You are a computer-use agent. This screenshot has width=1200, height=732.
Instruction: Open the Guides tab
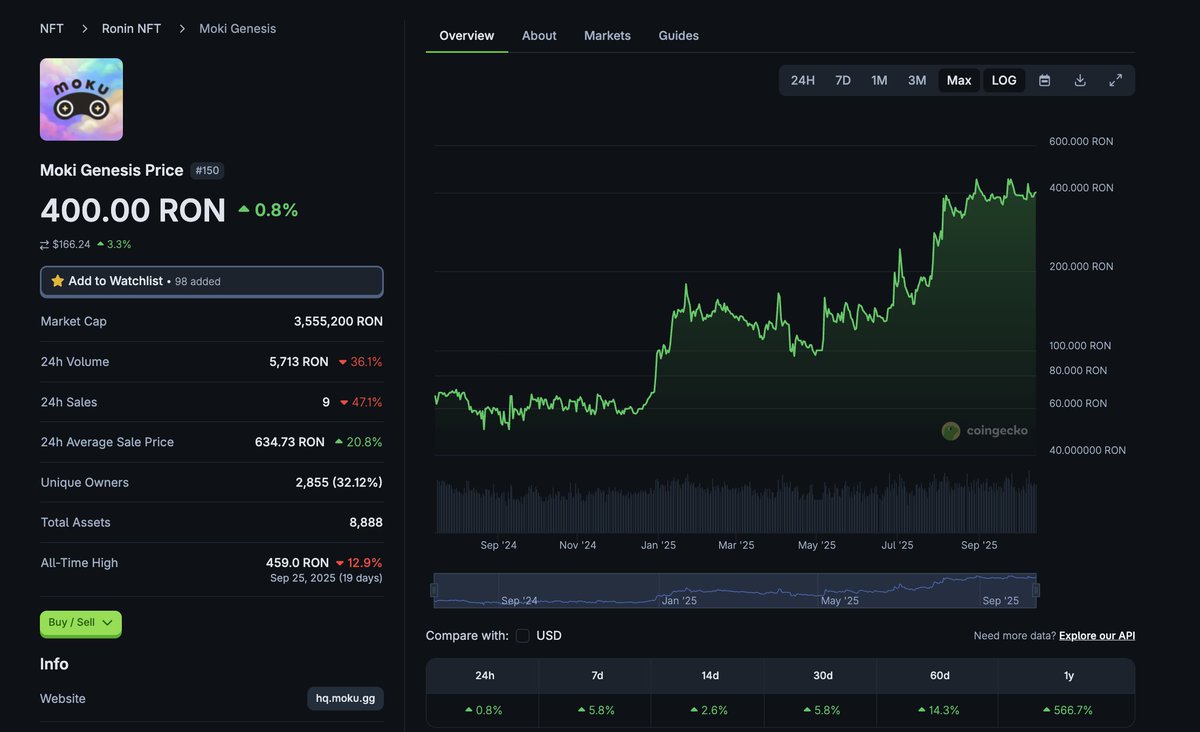(678, 35)
